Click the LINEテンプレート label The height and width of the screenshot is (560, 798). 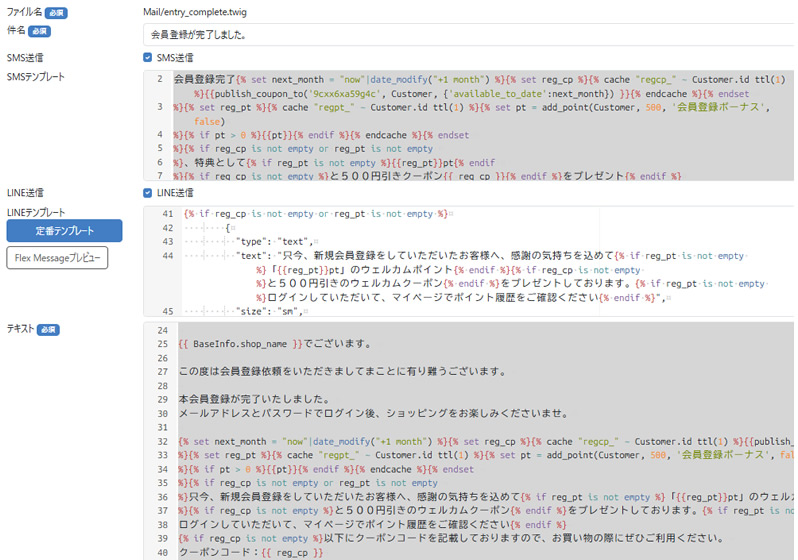36,212
